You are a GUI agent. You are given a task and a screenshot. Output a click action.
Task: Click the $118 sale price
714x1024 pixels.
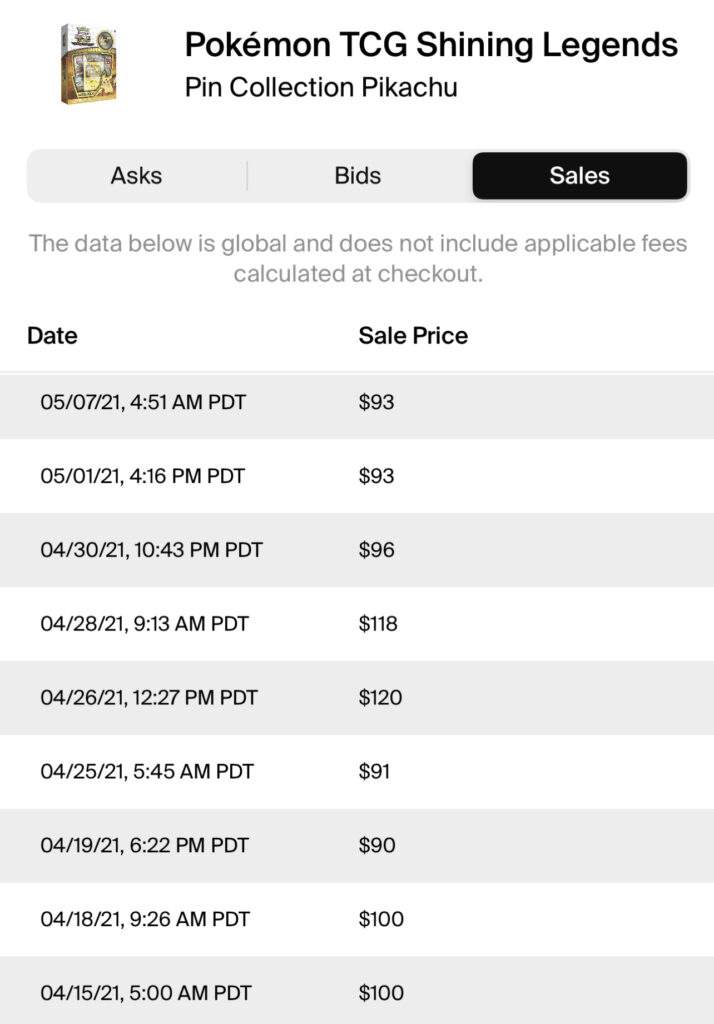pos(378,624)
